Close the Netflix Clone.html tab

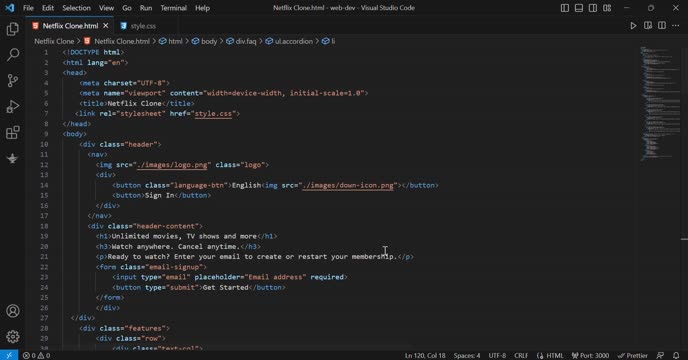[x=106, y=26]
